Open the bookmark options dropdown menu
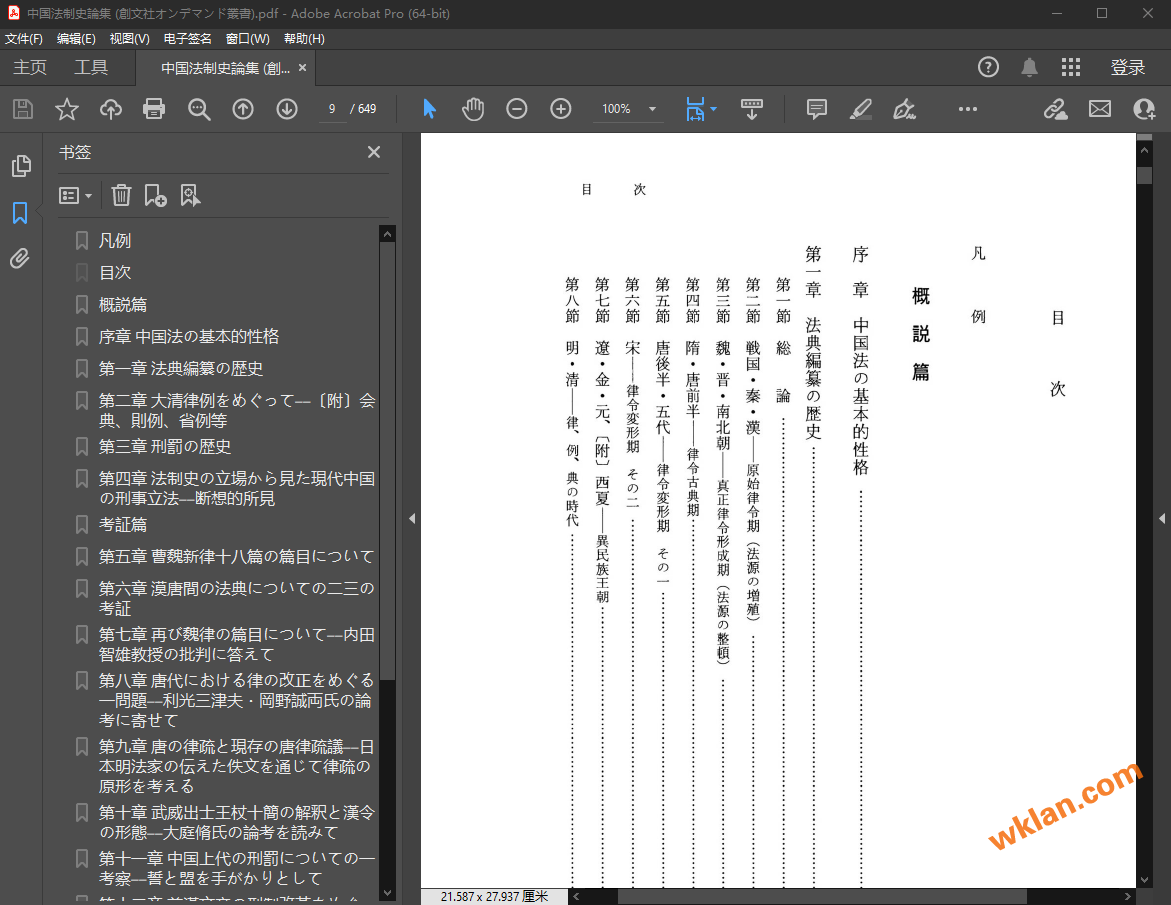1171x905 pixels. click(x=76, y=195)
